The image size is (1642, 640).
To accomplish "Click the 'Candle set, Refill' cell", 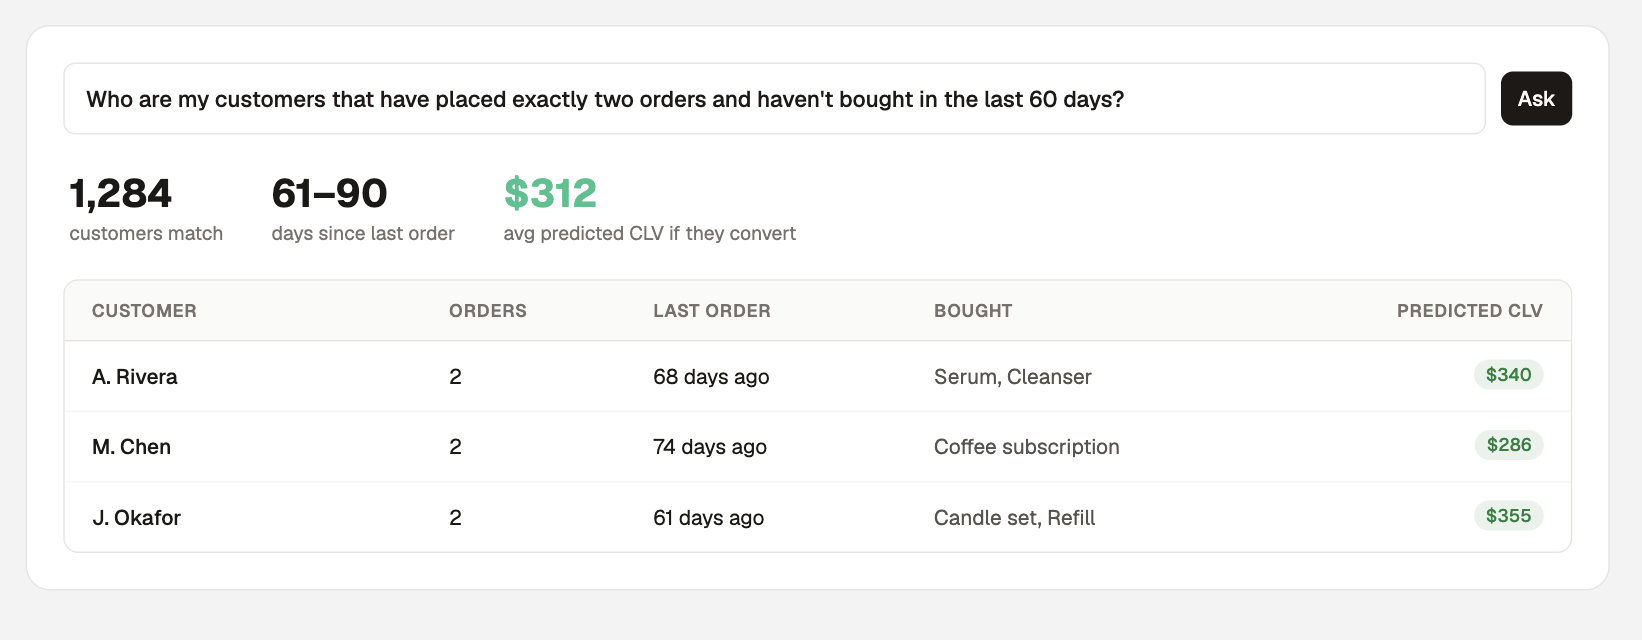I will click(1015, 518).
